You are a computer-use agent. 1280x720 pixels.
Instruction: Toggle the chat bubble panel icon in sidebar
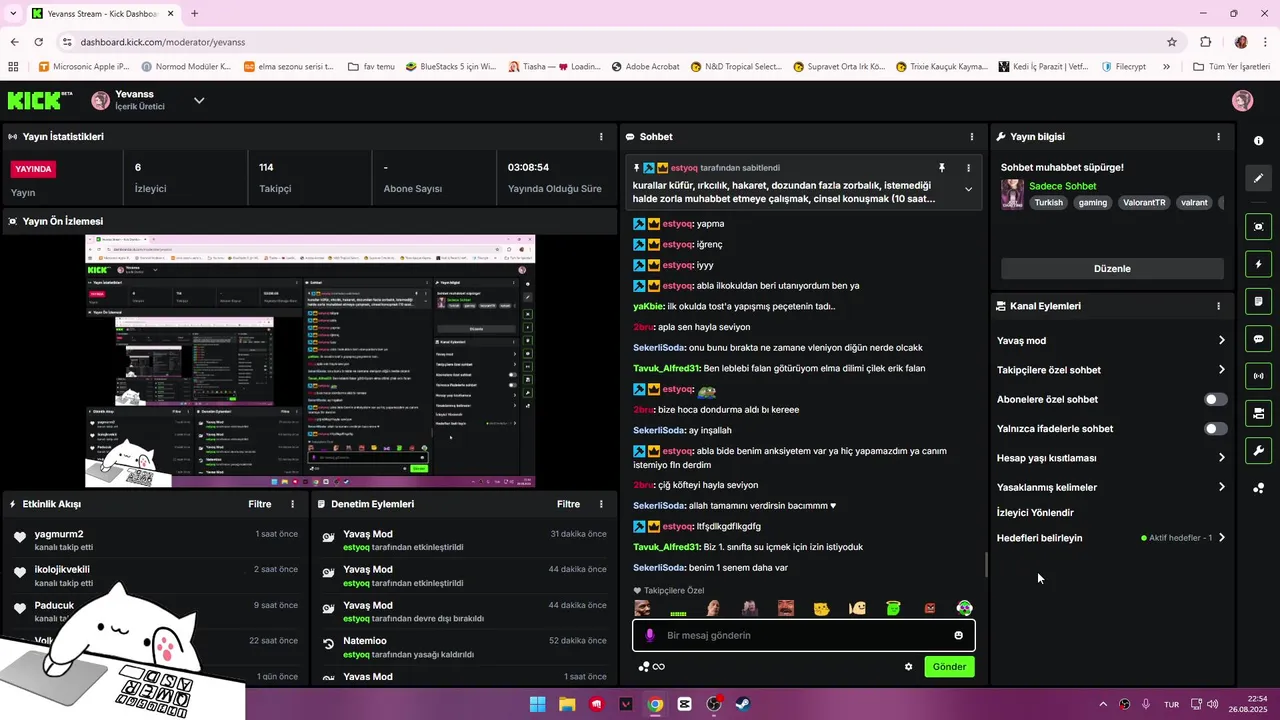pos(1258,339)
